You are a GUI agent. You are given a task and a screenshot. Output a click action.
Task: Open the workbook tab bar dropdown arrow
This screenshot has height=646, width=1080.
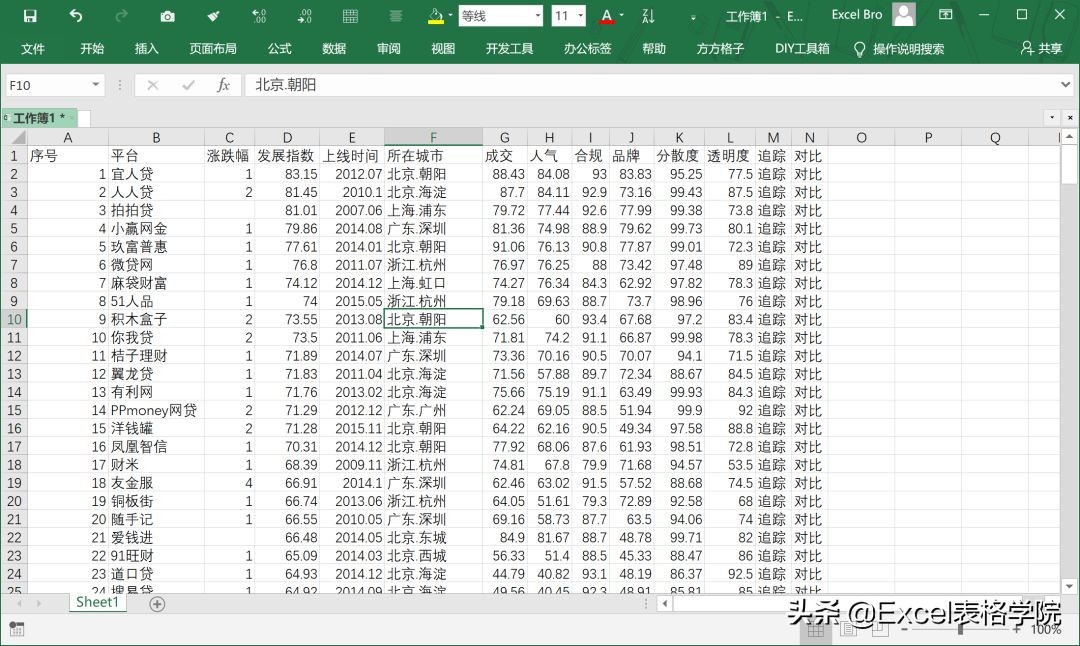[1052, 118]
